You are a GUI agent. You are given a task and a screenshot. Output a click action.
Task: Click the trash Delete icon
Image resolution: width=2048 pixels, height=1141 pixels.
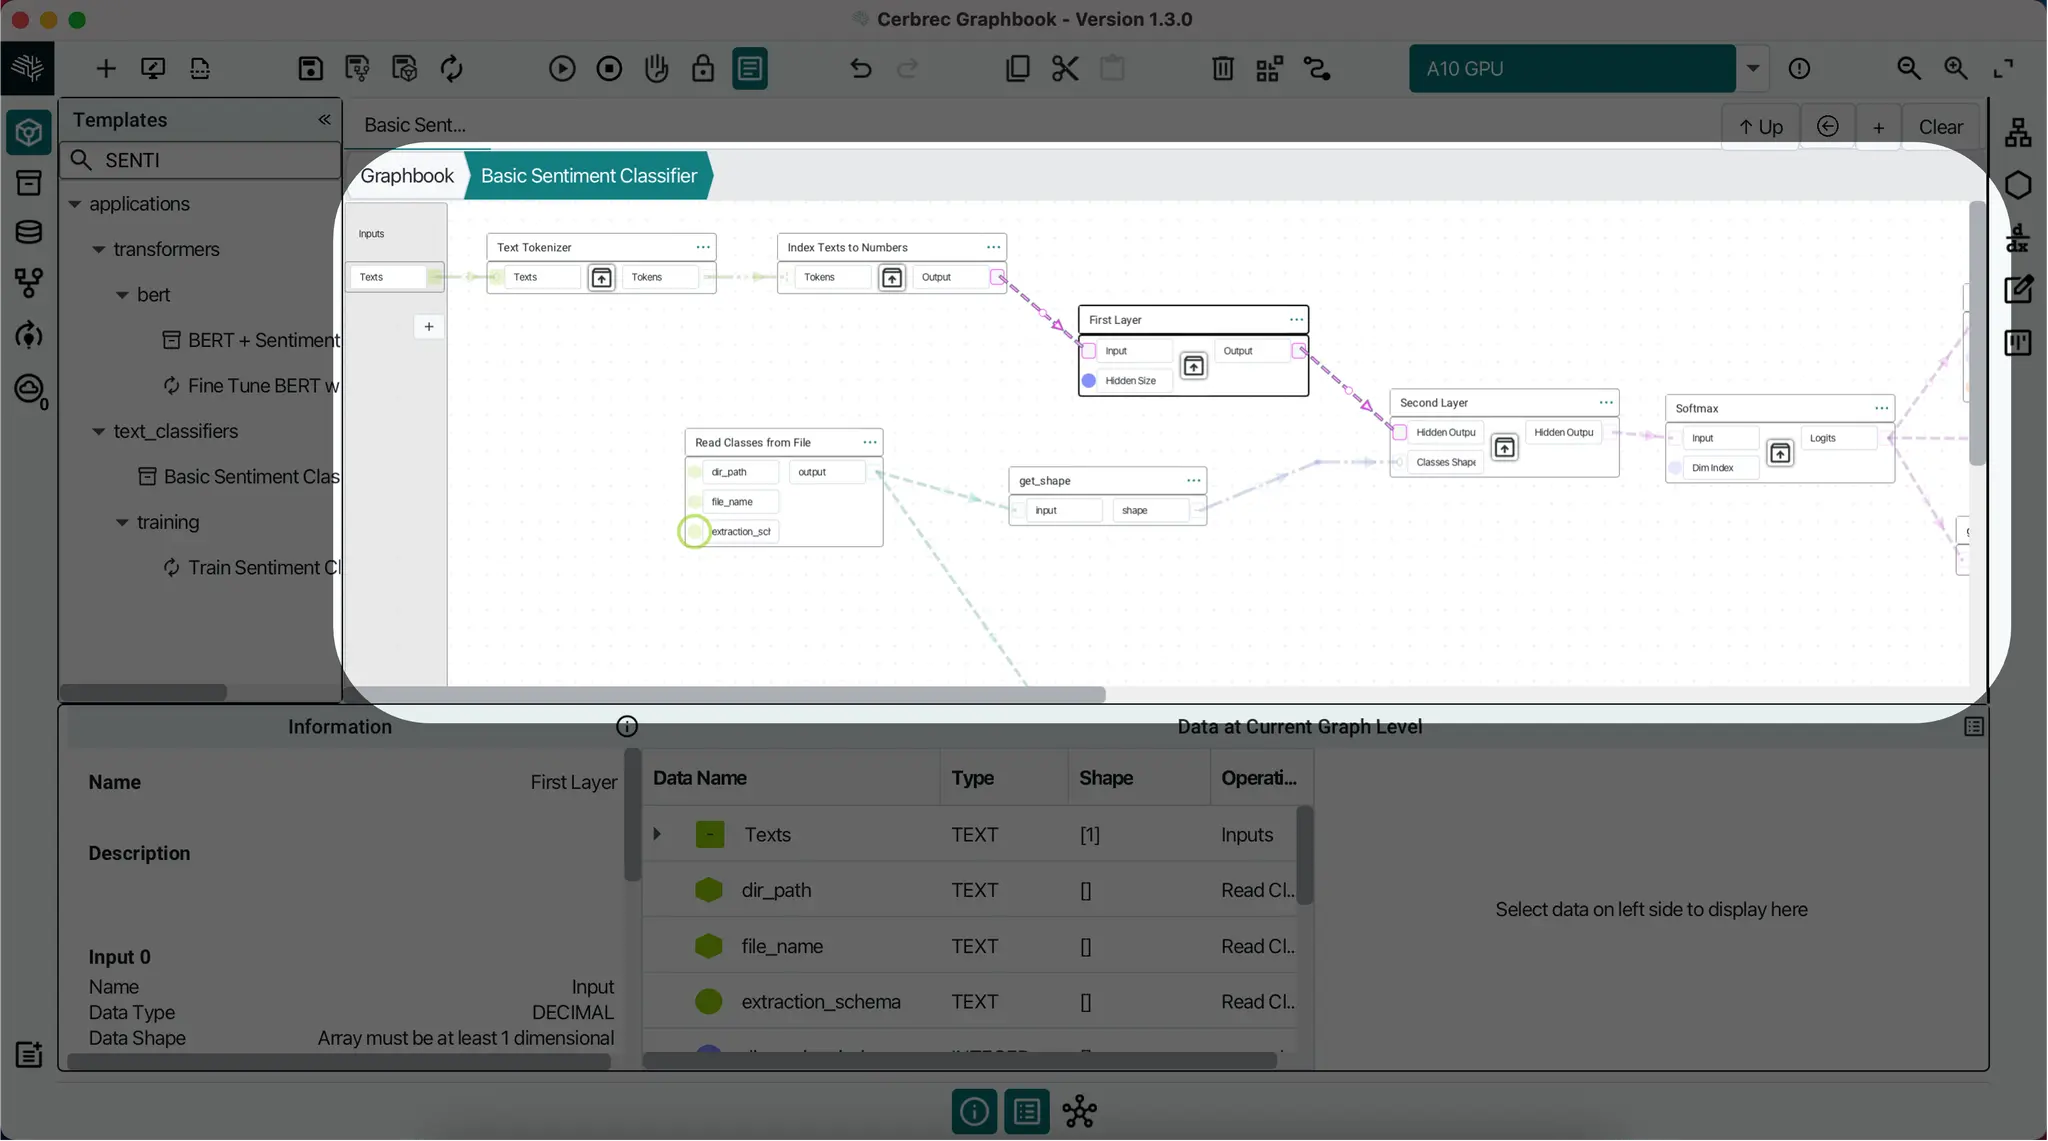[1222, 69]
